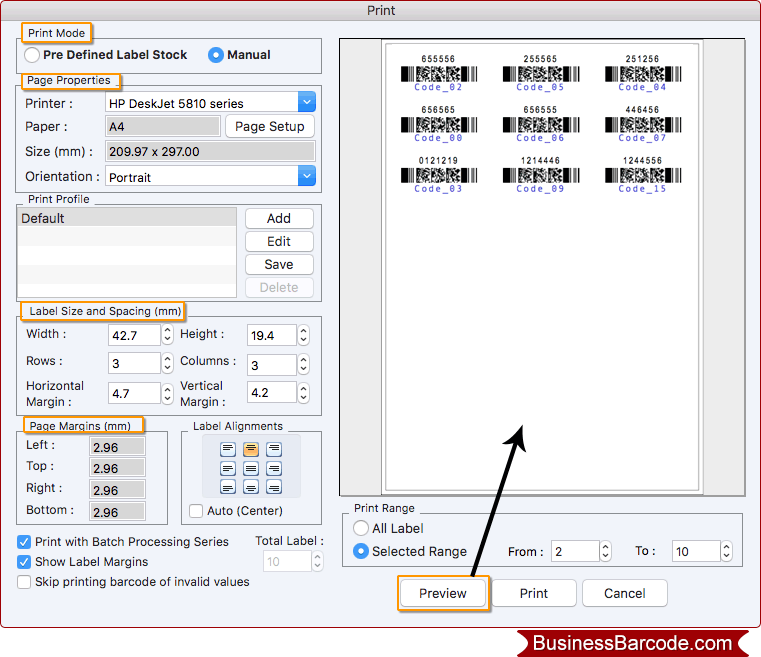The height and width of the screenshot is (657, 761).
Task: Select All Label print range
Action: pos(361,528)
